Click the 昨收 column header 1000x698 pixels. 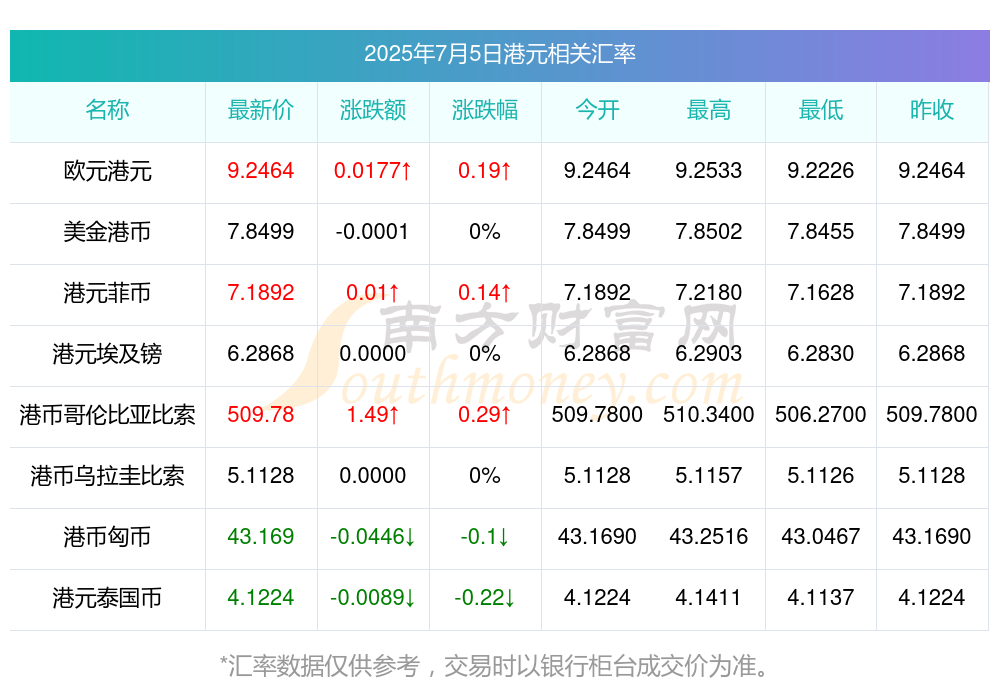pyautogui.click(x=932, y=110)
